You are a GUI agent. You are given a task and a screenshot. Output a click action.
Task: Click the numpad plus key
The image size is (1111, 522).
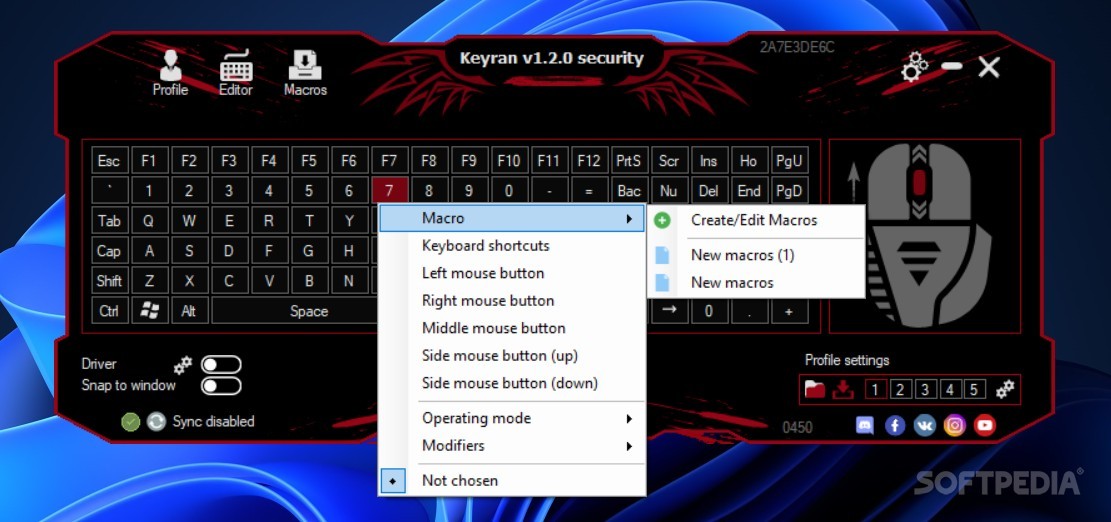pyautogui.click(x=789, y=311)
